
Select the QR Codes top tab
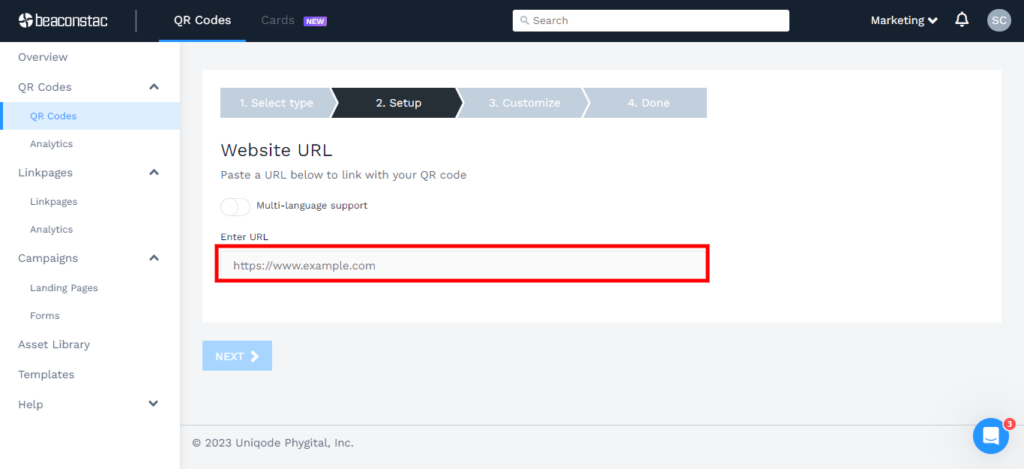202,20
